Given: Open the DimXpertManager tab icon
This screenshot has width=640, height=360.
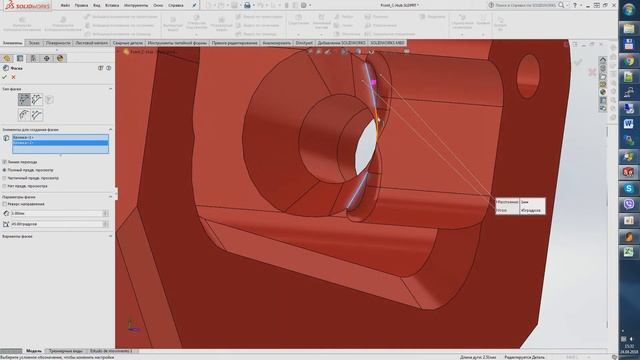Looking at the screenshot, I should (47, 58).
